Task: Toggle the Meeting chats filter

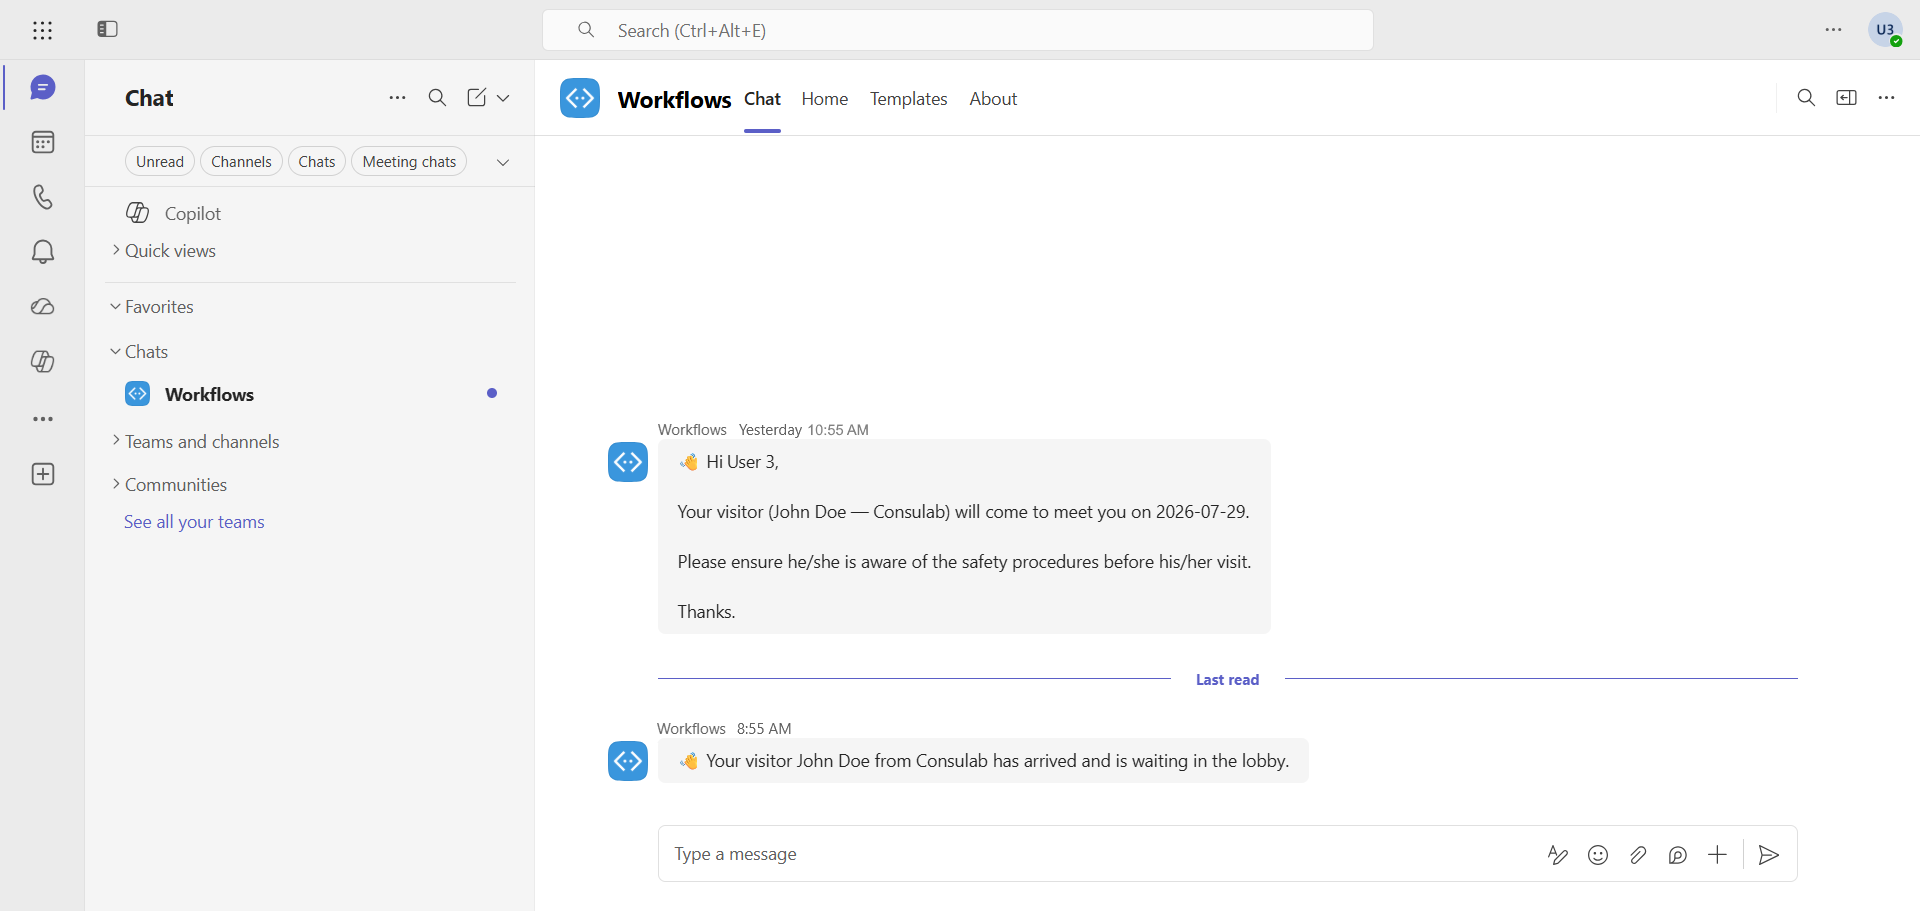Action: coord(409,162)
